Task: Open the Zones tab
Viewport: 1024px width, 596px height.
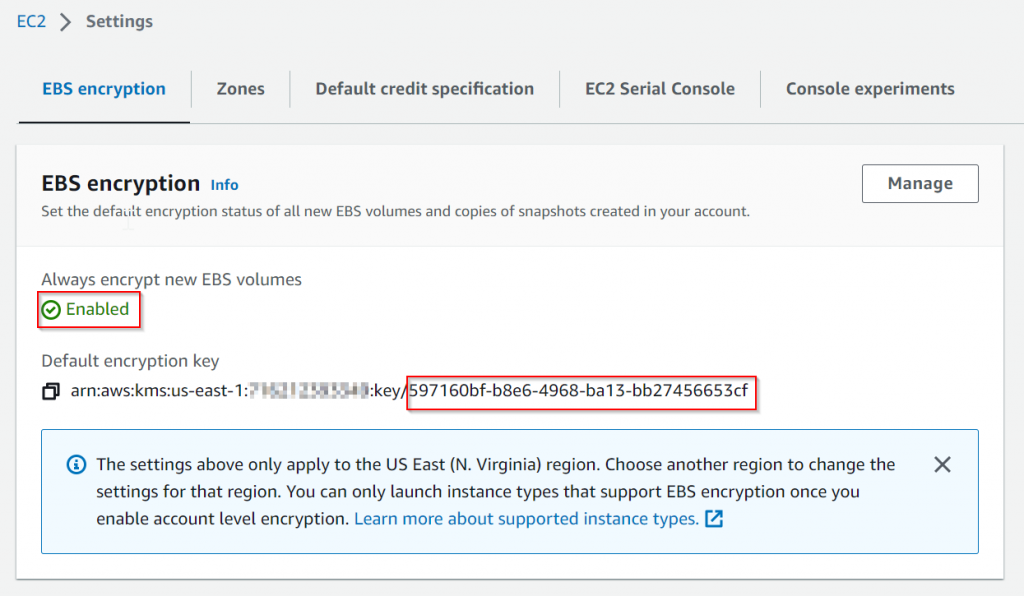Action: 240,89
